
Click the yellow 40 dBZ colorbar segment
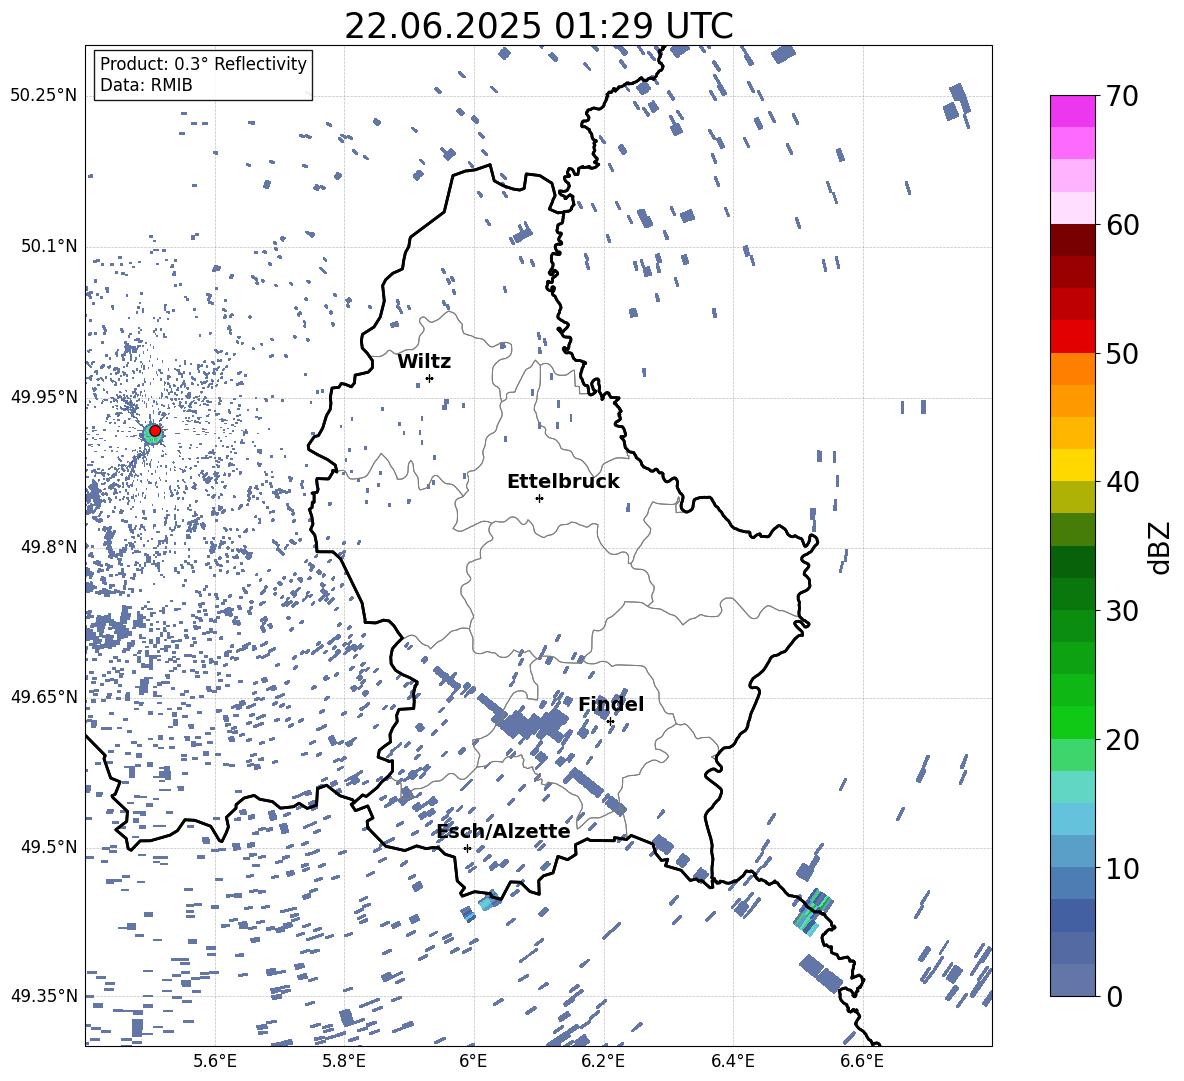click(x=1072, y=464)
